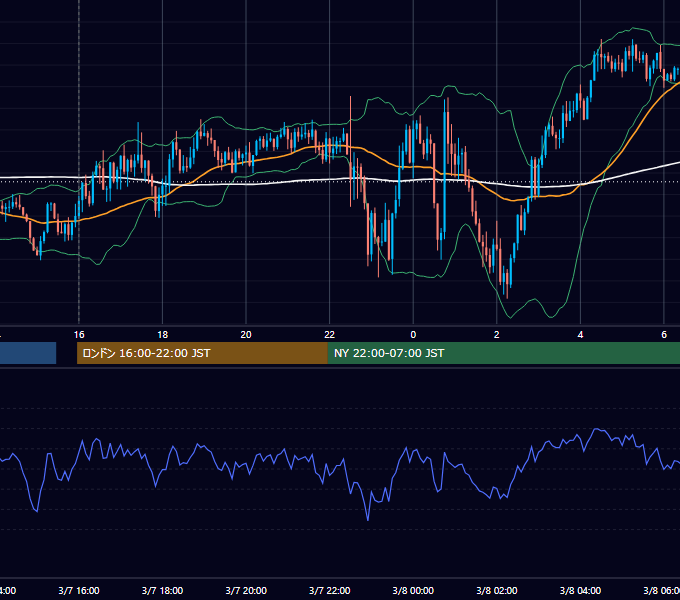This screenshot has height=600, width=680.
Task: Click the 0 hour label on price chart axis
Action: click(413, 335)
